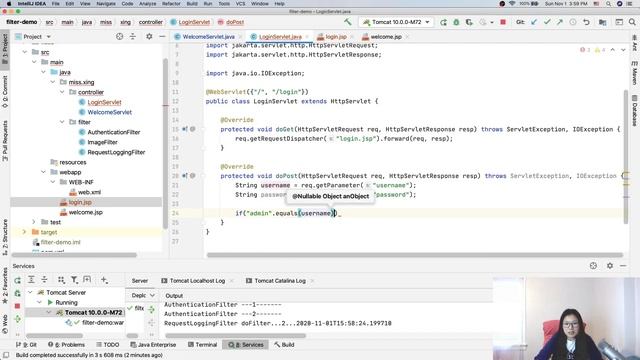Click the editor horizontal scrollbar

[414, 255]
